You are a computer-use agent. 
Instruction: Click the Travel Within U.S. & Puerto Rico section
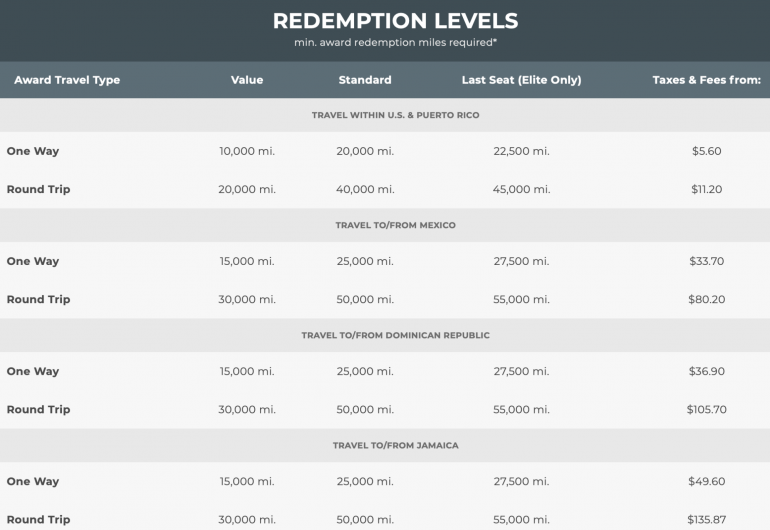point(395,115)
